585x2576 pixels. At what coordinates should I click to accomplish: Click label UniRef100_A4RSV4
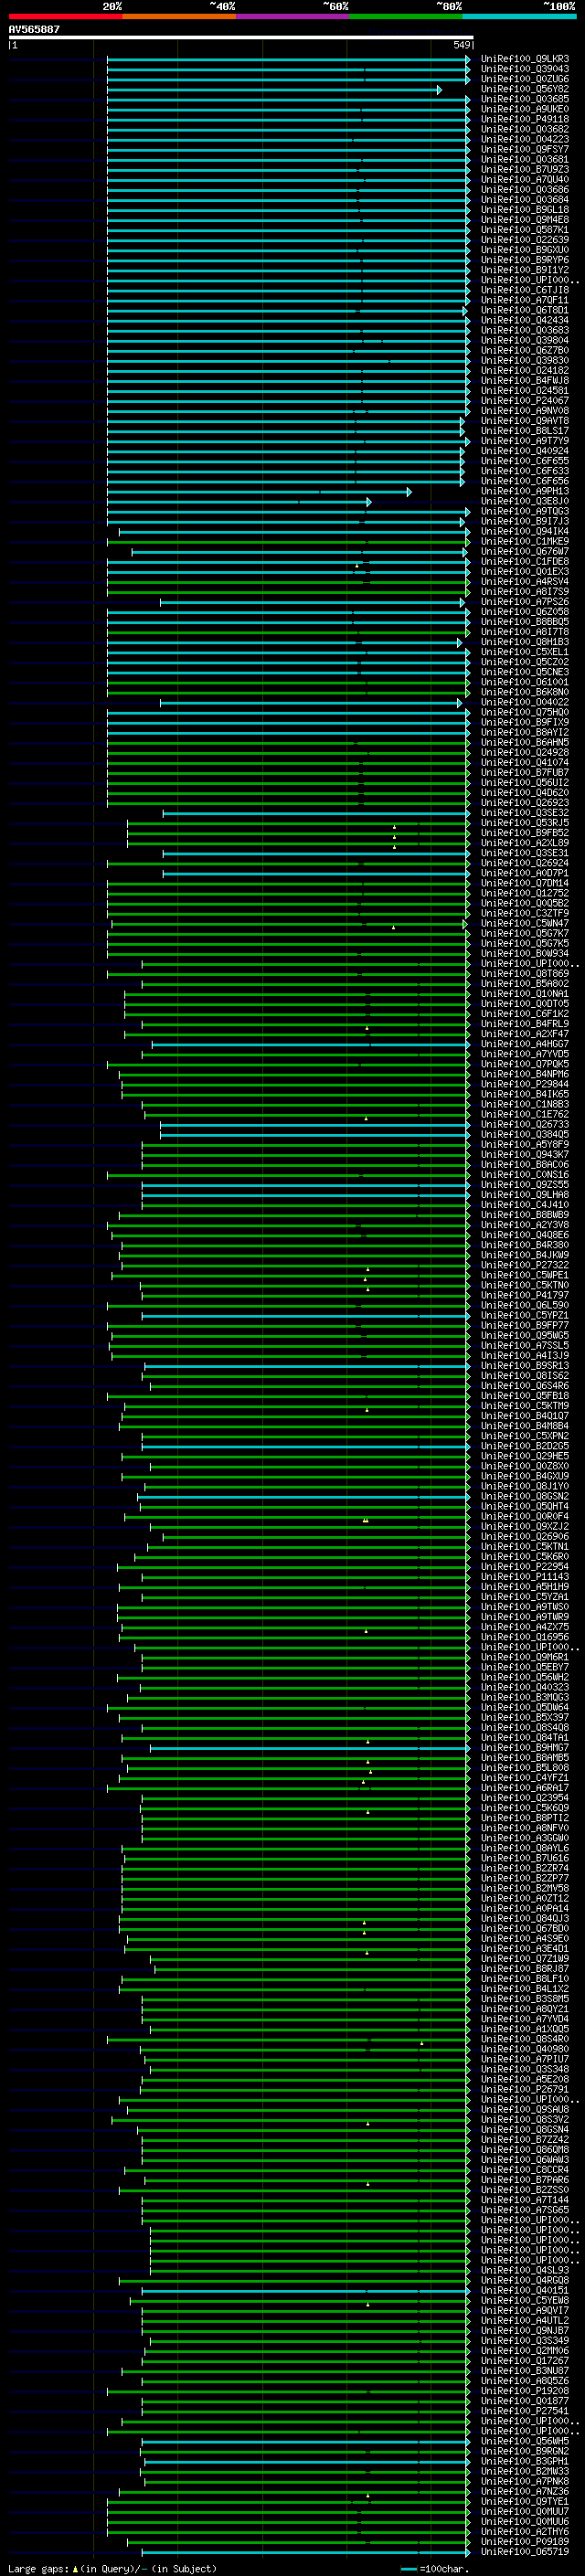[x=525, y=582]
